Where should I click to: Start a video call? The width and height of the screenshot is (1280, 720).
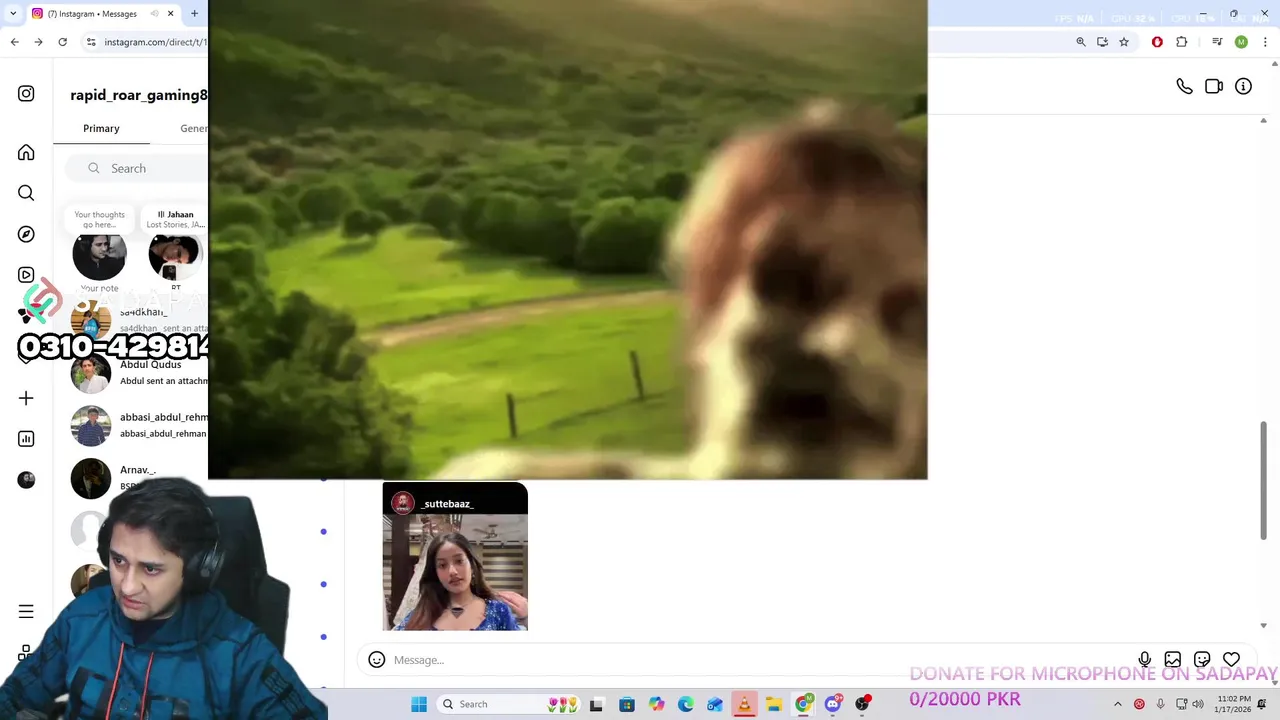1214,86
